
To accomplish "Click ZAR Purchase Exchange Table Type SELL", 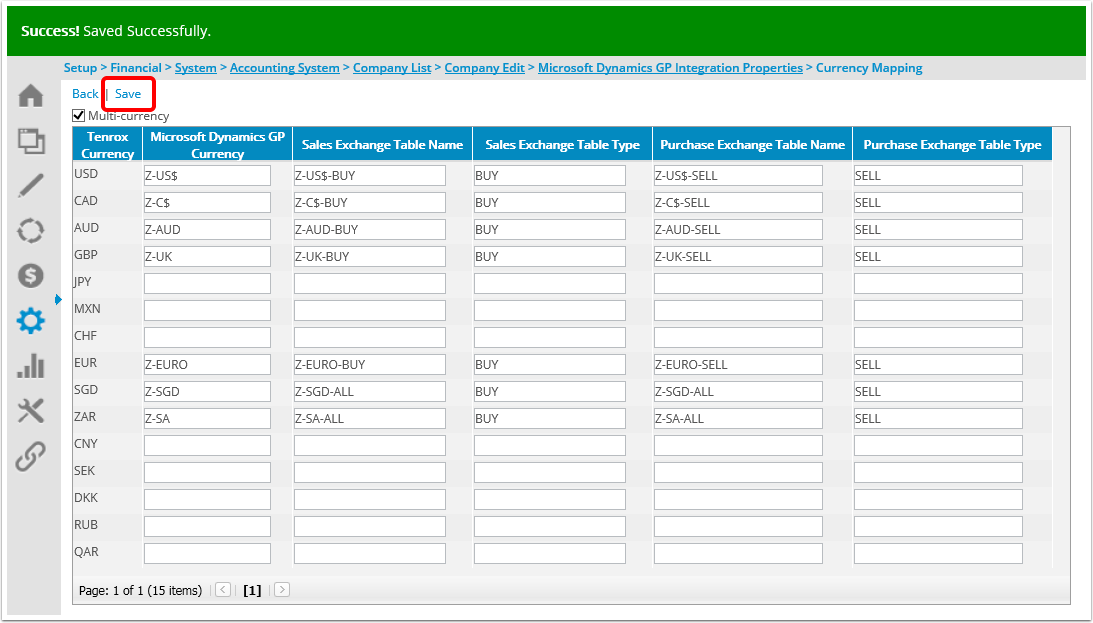I will pyautogui.click(x=938, y=418).
